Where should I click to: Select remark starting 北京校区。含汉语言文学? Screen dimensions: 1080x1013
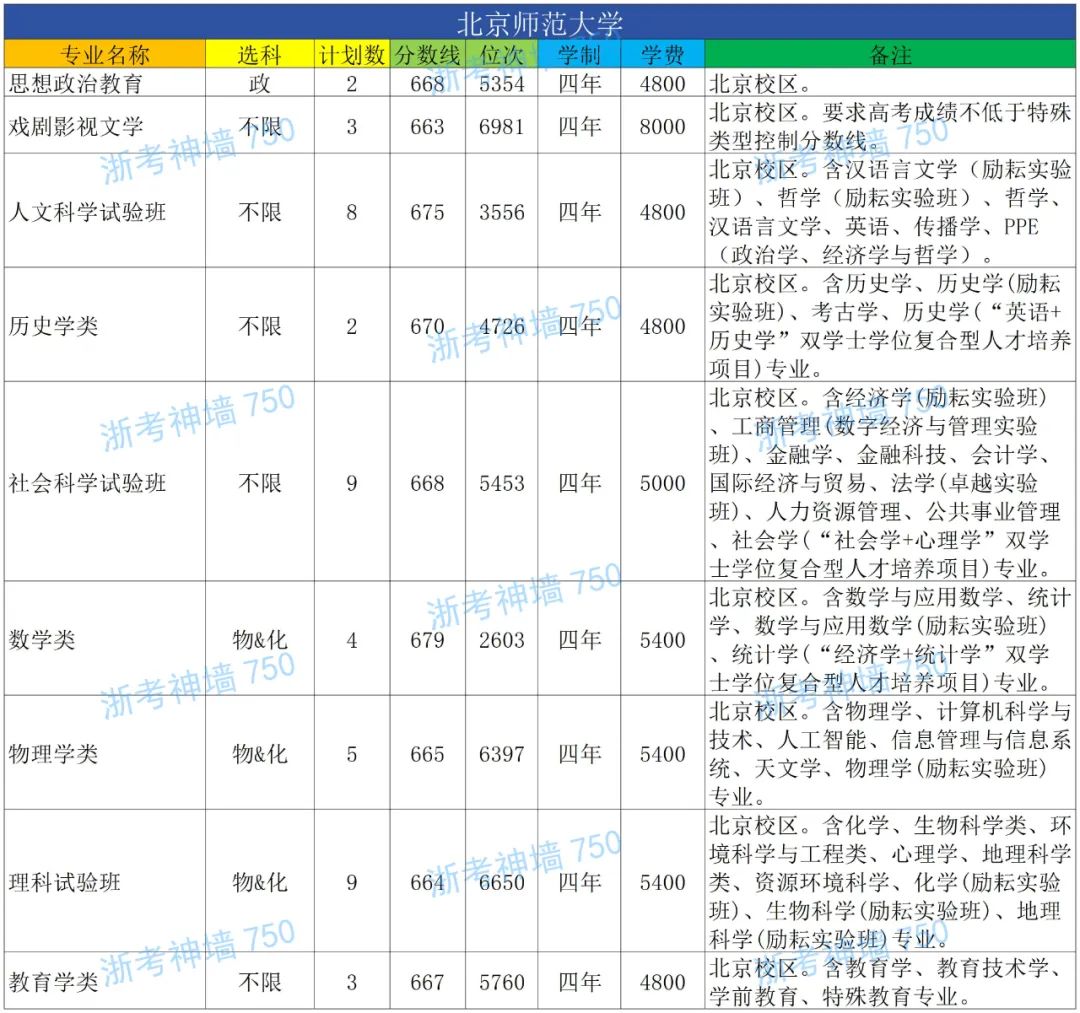pos(890,211)
